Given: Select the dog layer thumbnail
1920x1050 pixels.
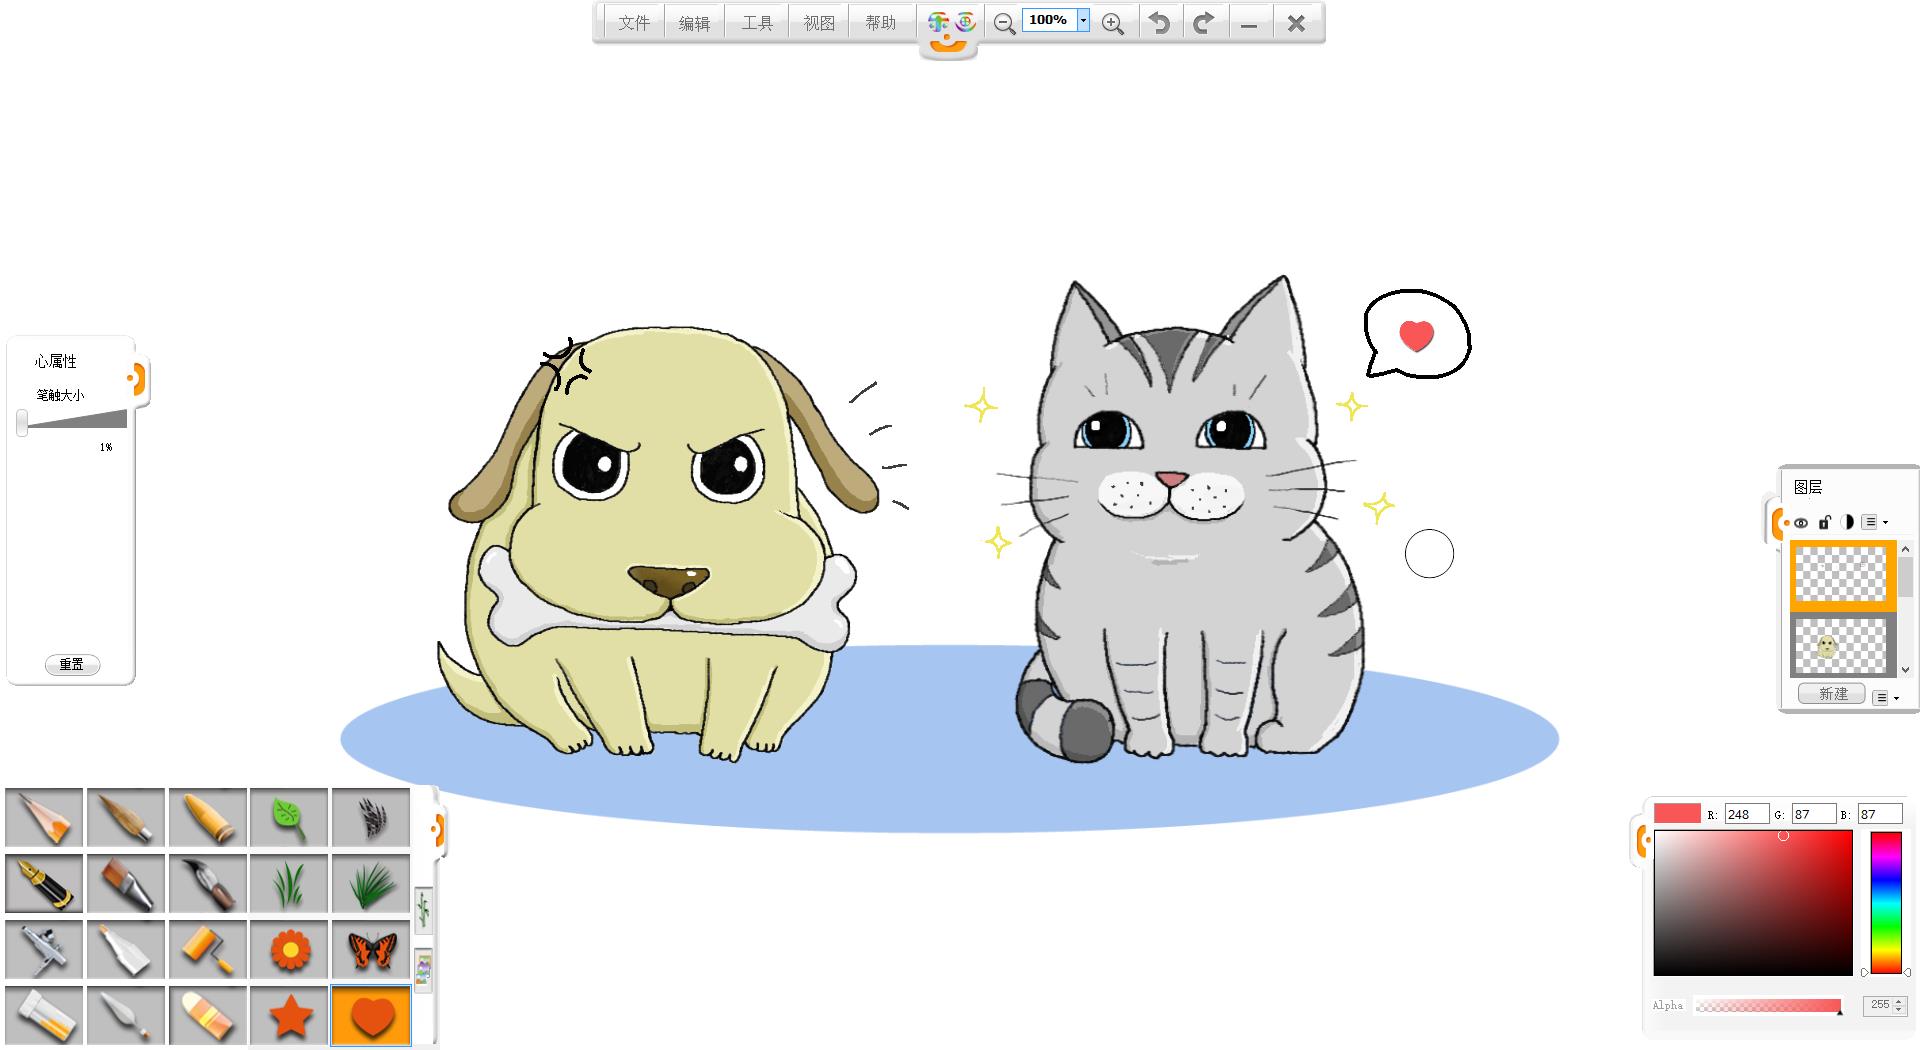Looking at the screenshot, I should click(x=1840, y=646).
